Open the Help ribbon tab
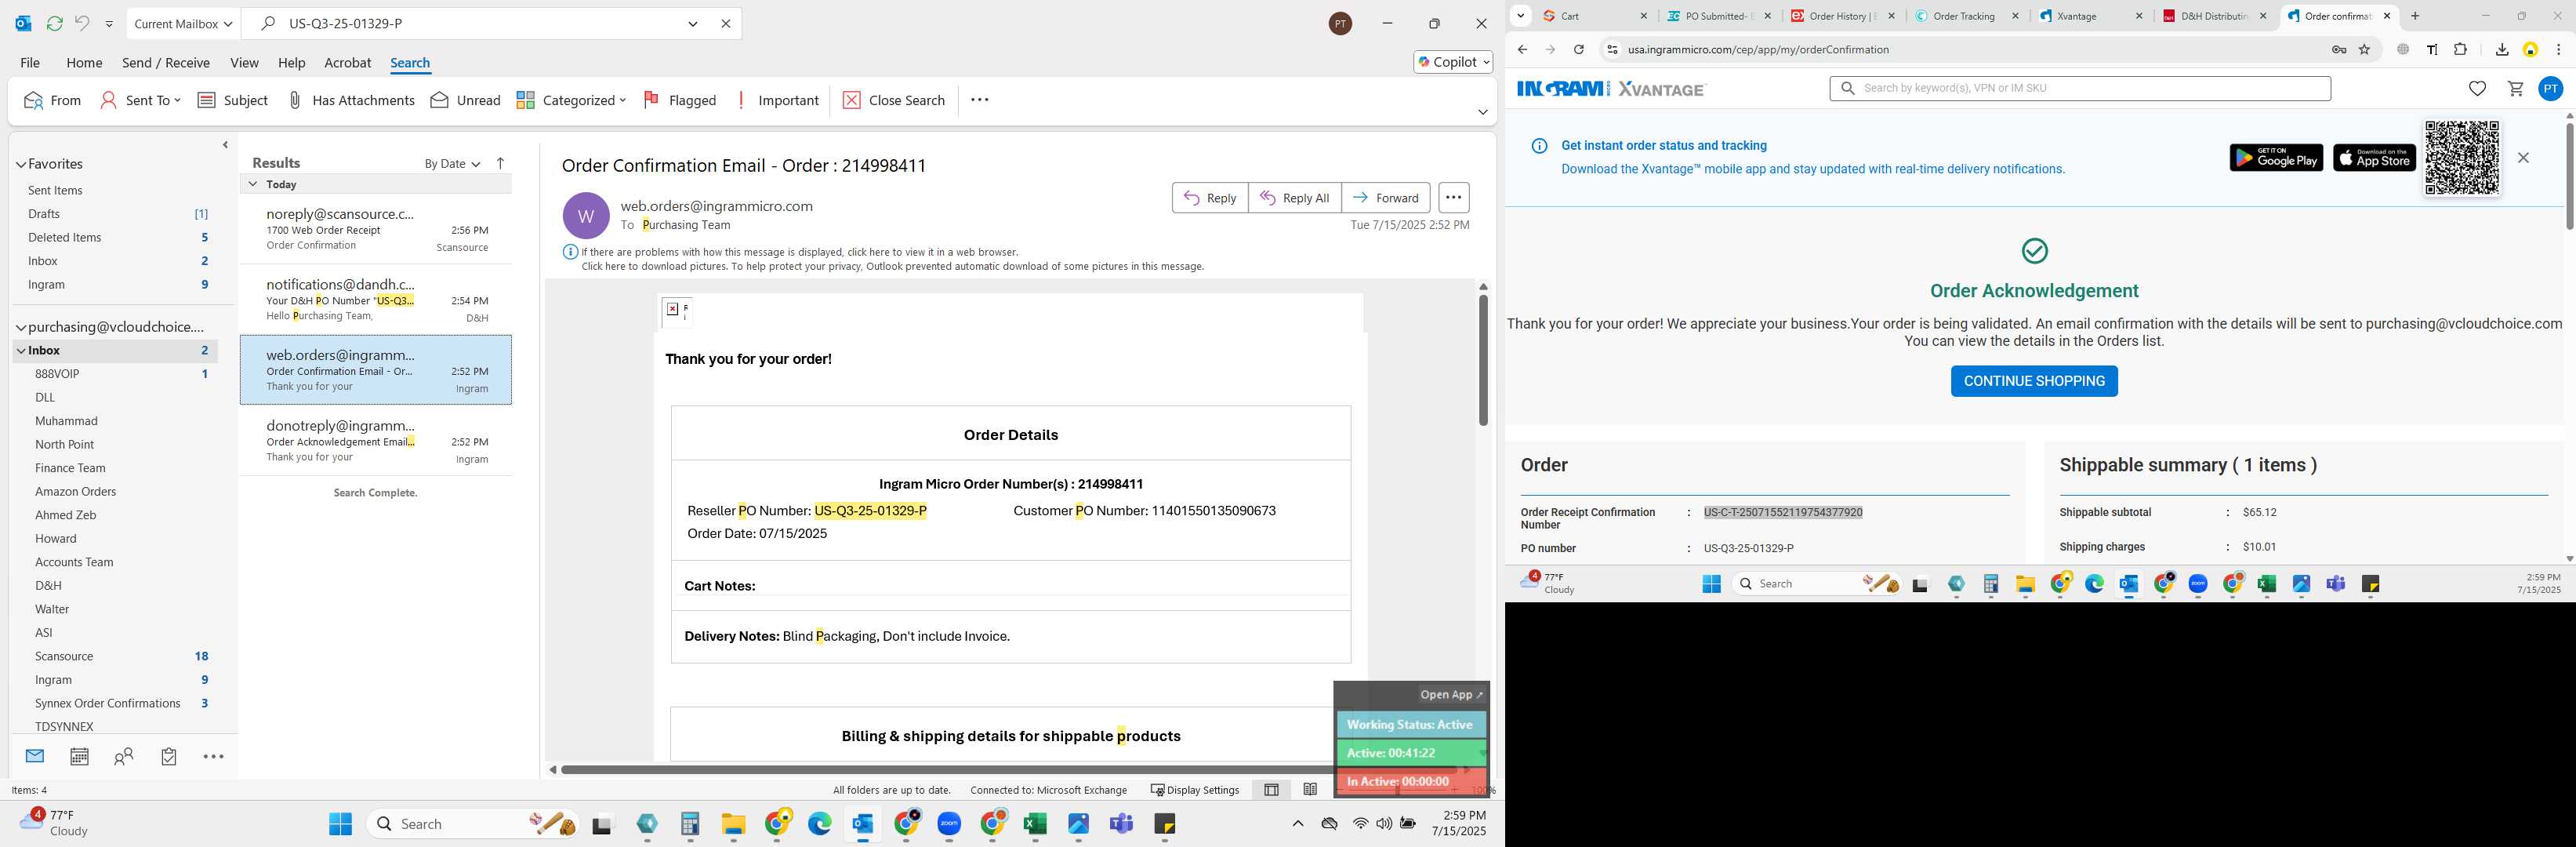The width and height of the screenshot is (2576, 847). click(x=291, y=62)
